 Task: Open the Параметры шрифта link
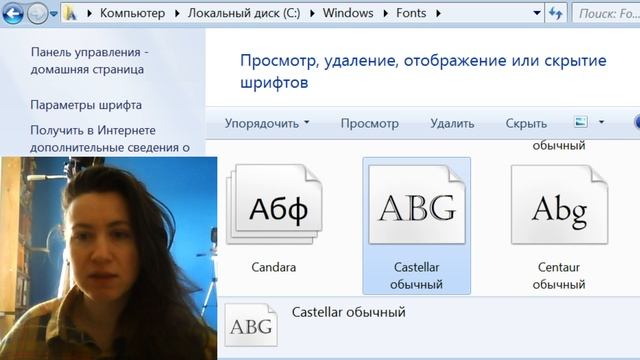(86, 105)
